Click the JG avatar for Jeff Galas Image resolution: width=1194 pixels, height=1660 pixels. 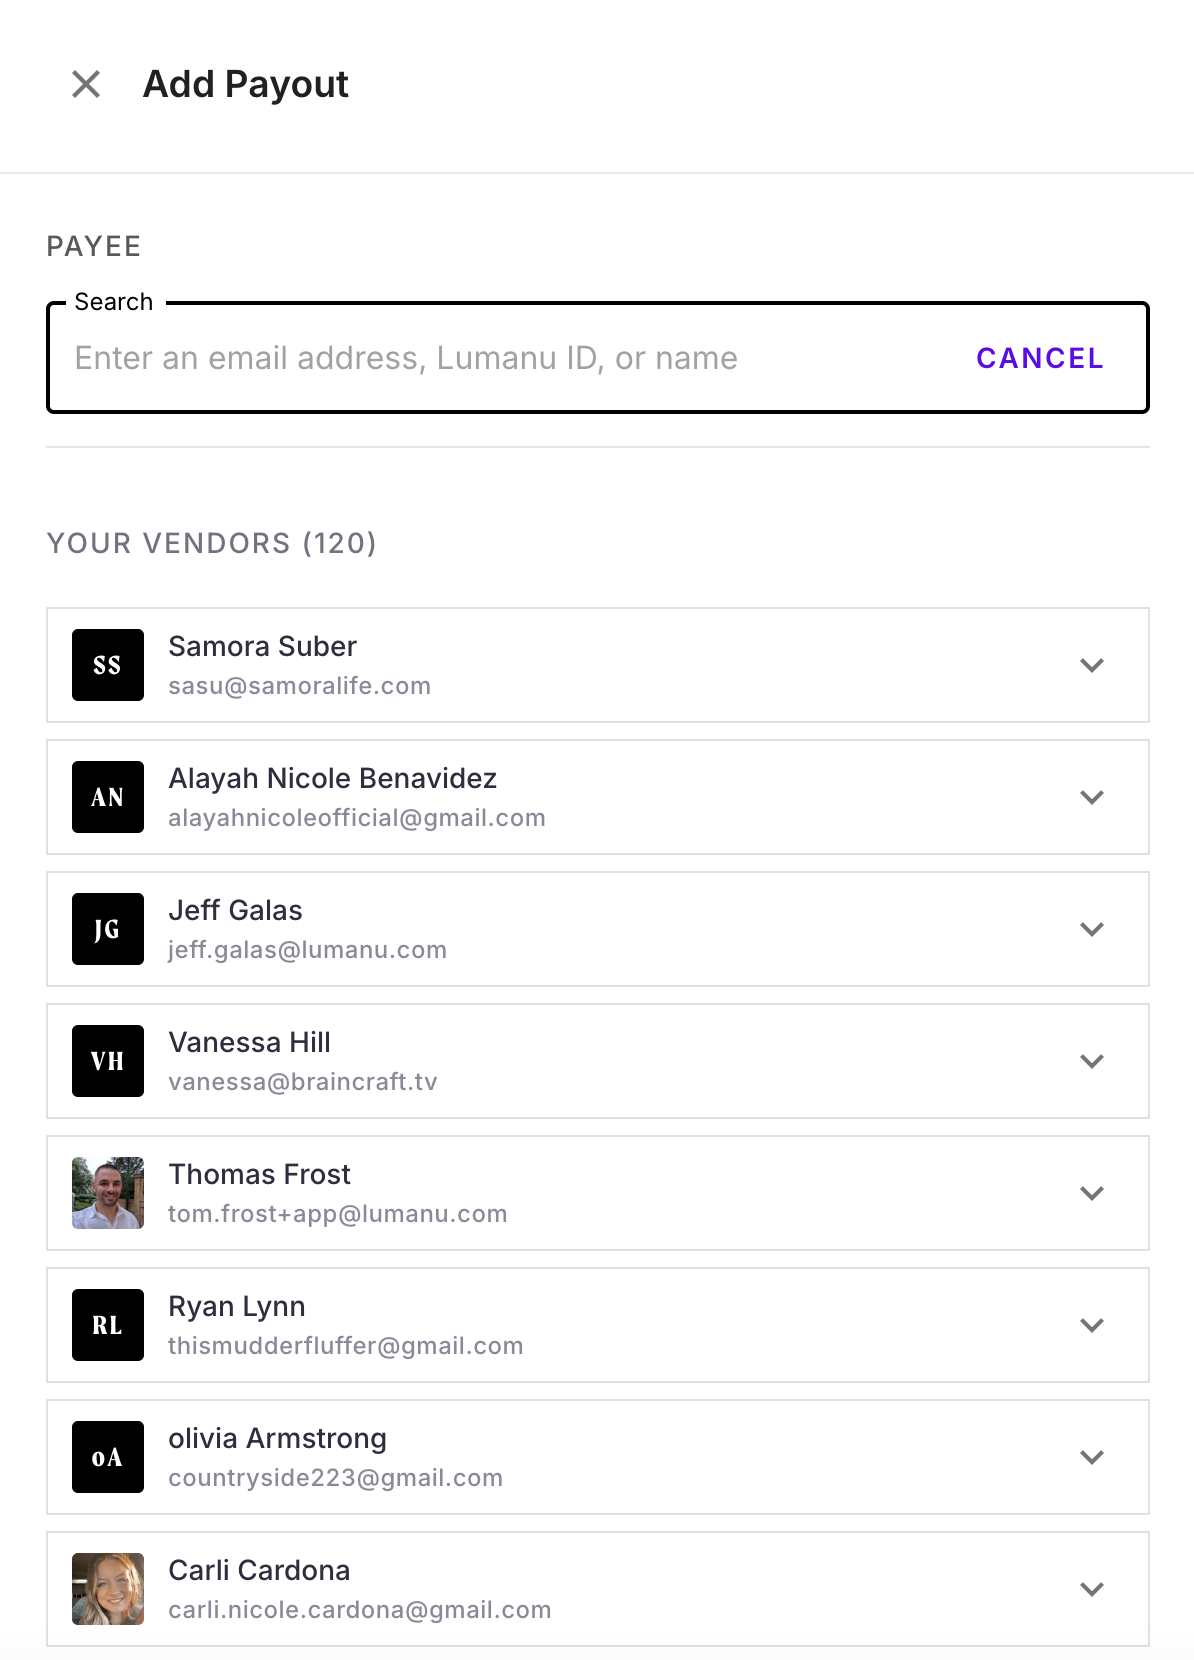click(x=108, y=929)
